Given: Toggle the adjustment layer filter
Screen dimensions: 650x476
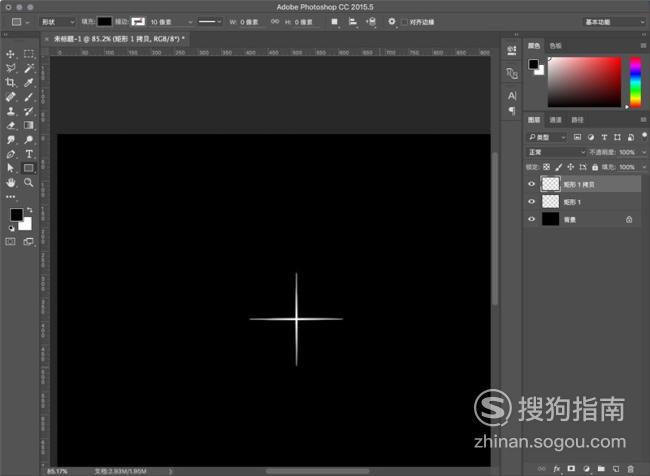Looking at the screenshot, I should click(591, 137).
